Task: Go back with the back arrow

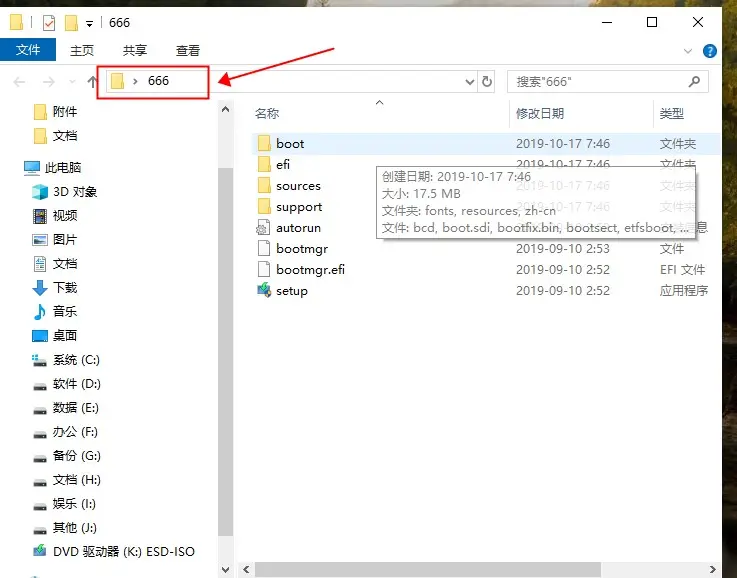Action: (19, 82)
